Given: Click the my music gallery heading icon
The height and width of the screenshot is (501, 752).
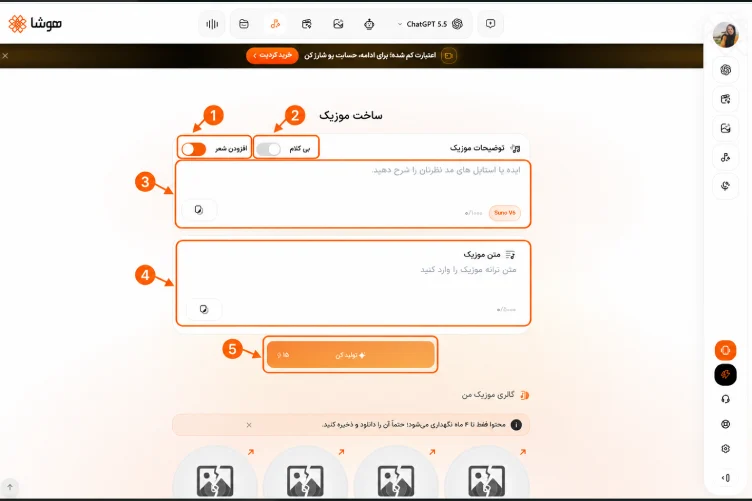Looking at the screenshot, I should [525, 395].
